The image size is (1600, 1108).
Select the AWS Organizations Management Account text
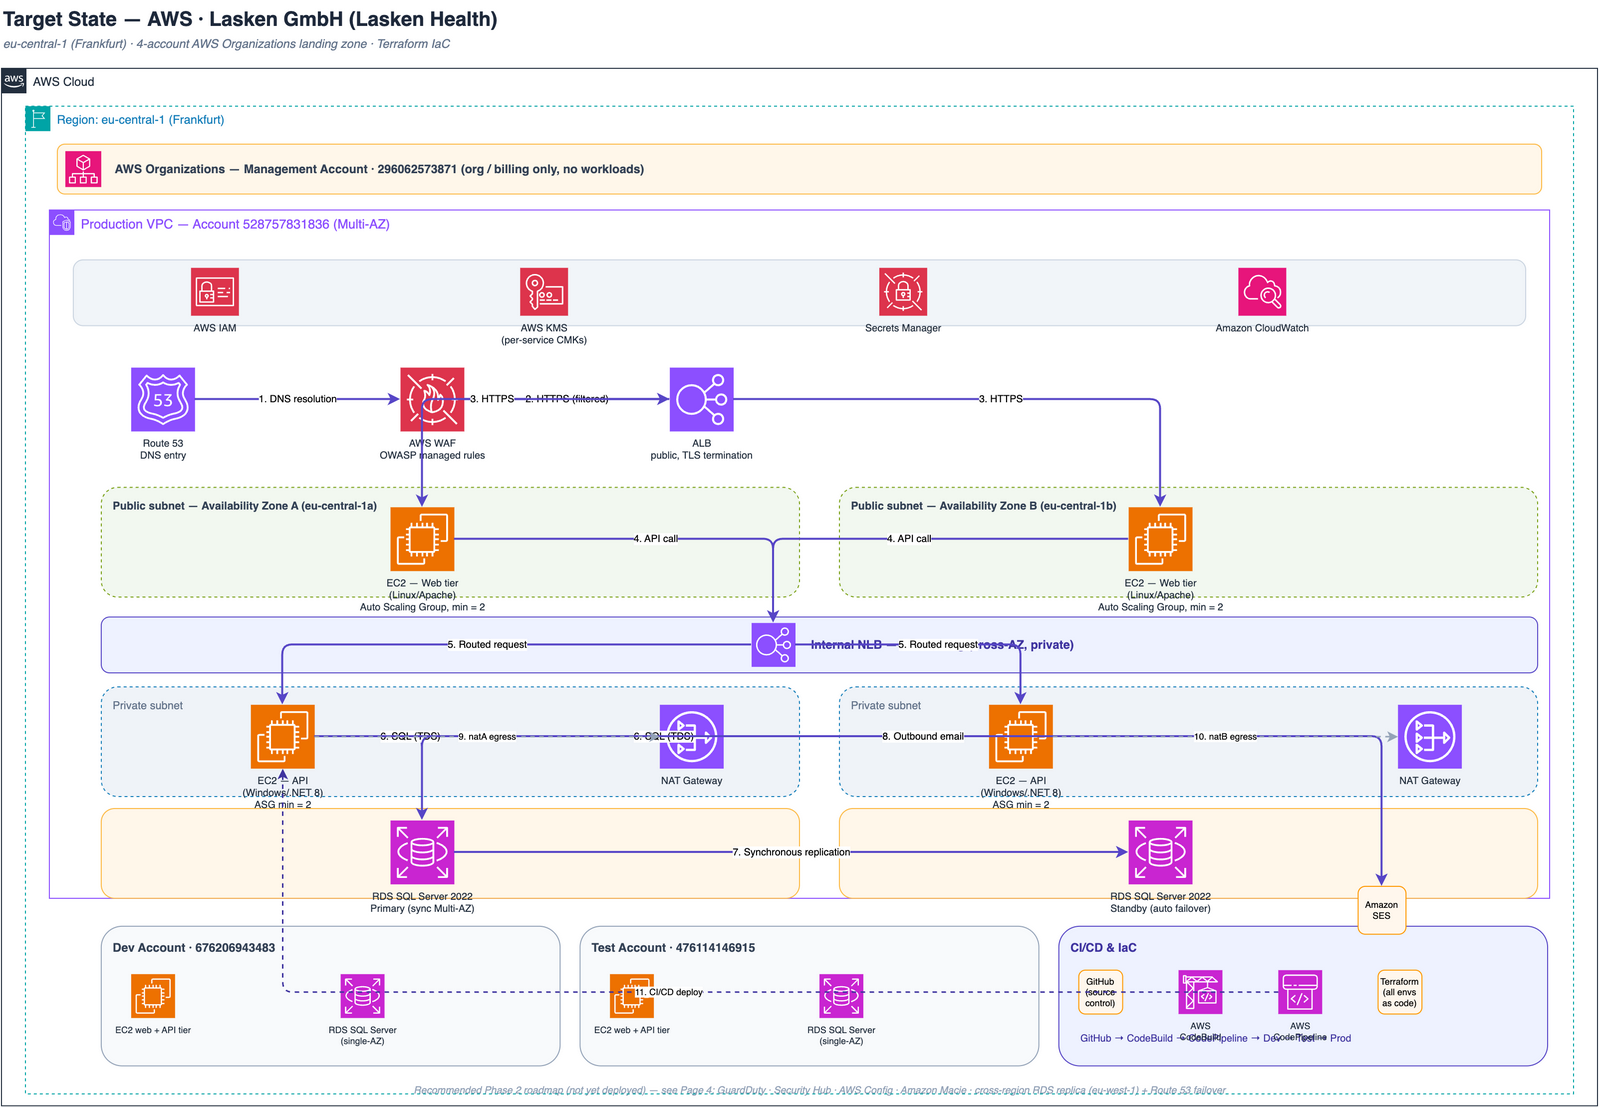click(x=379, y=169)
